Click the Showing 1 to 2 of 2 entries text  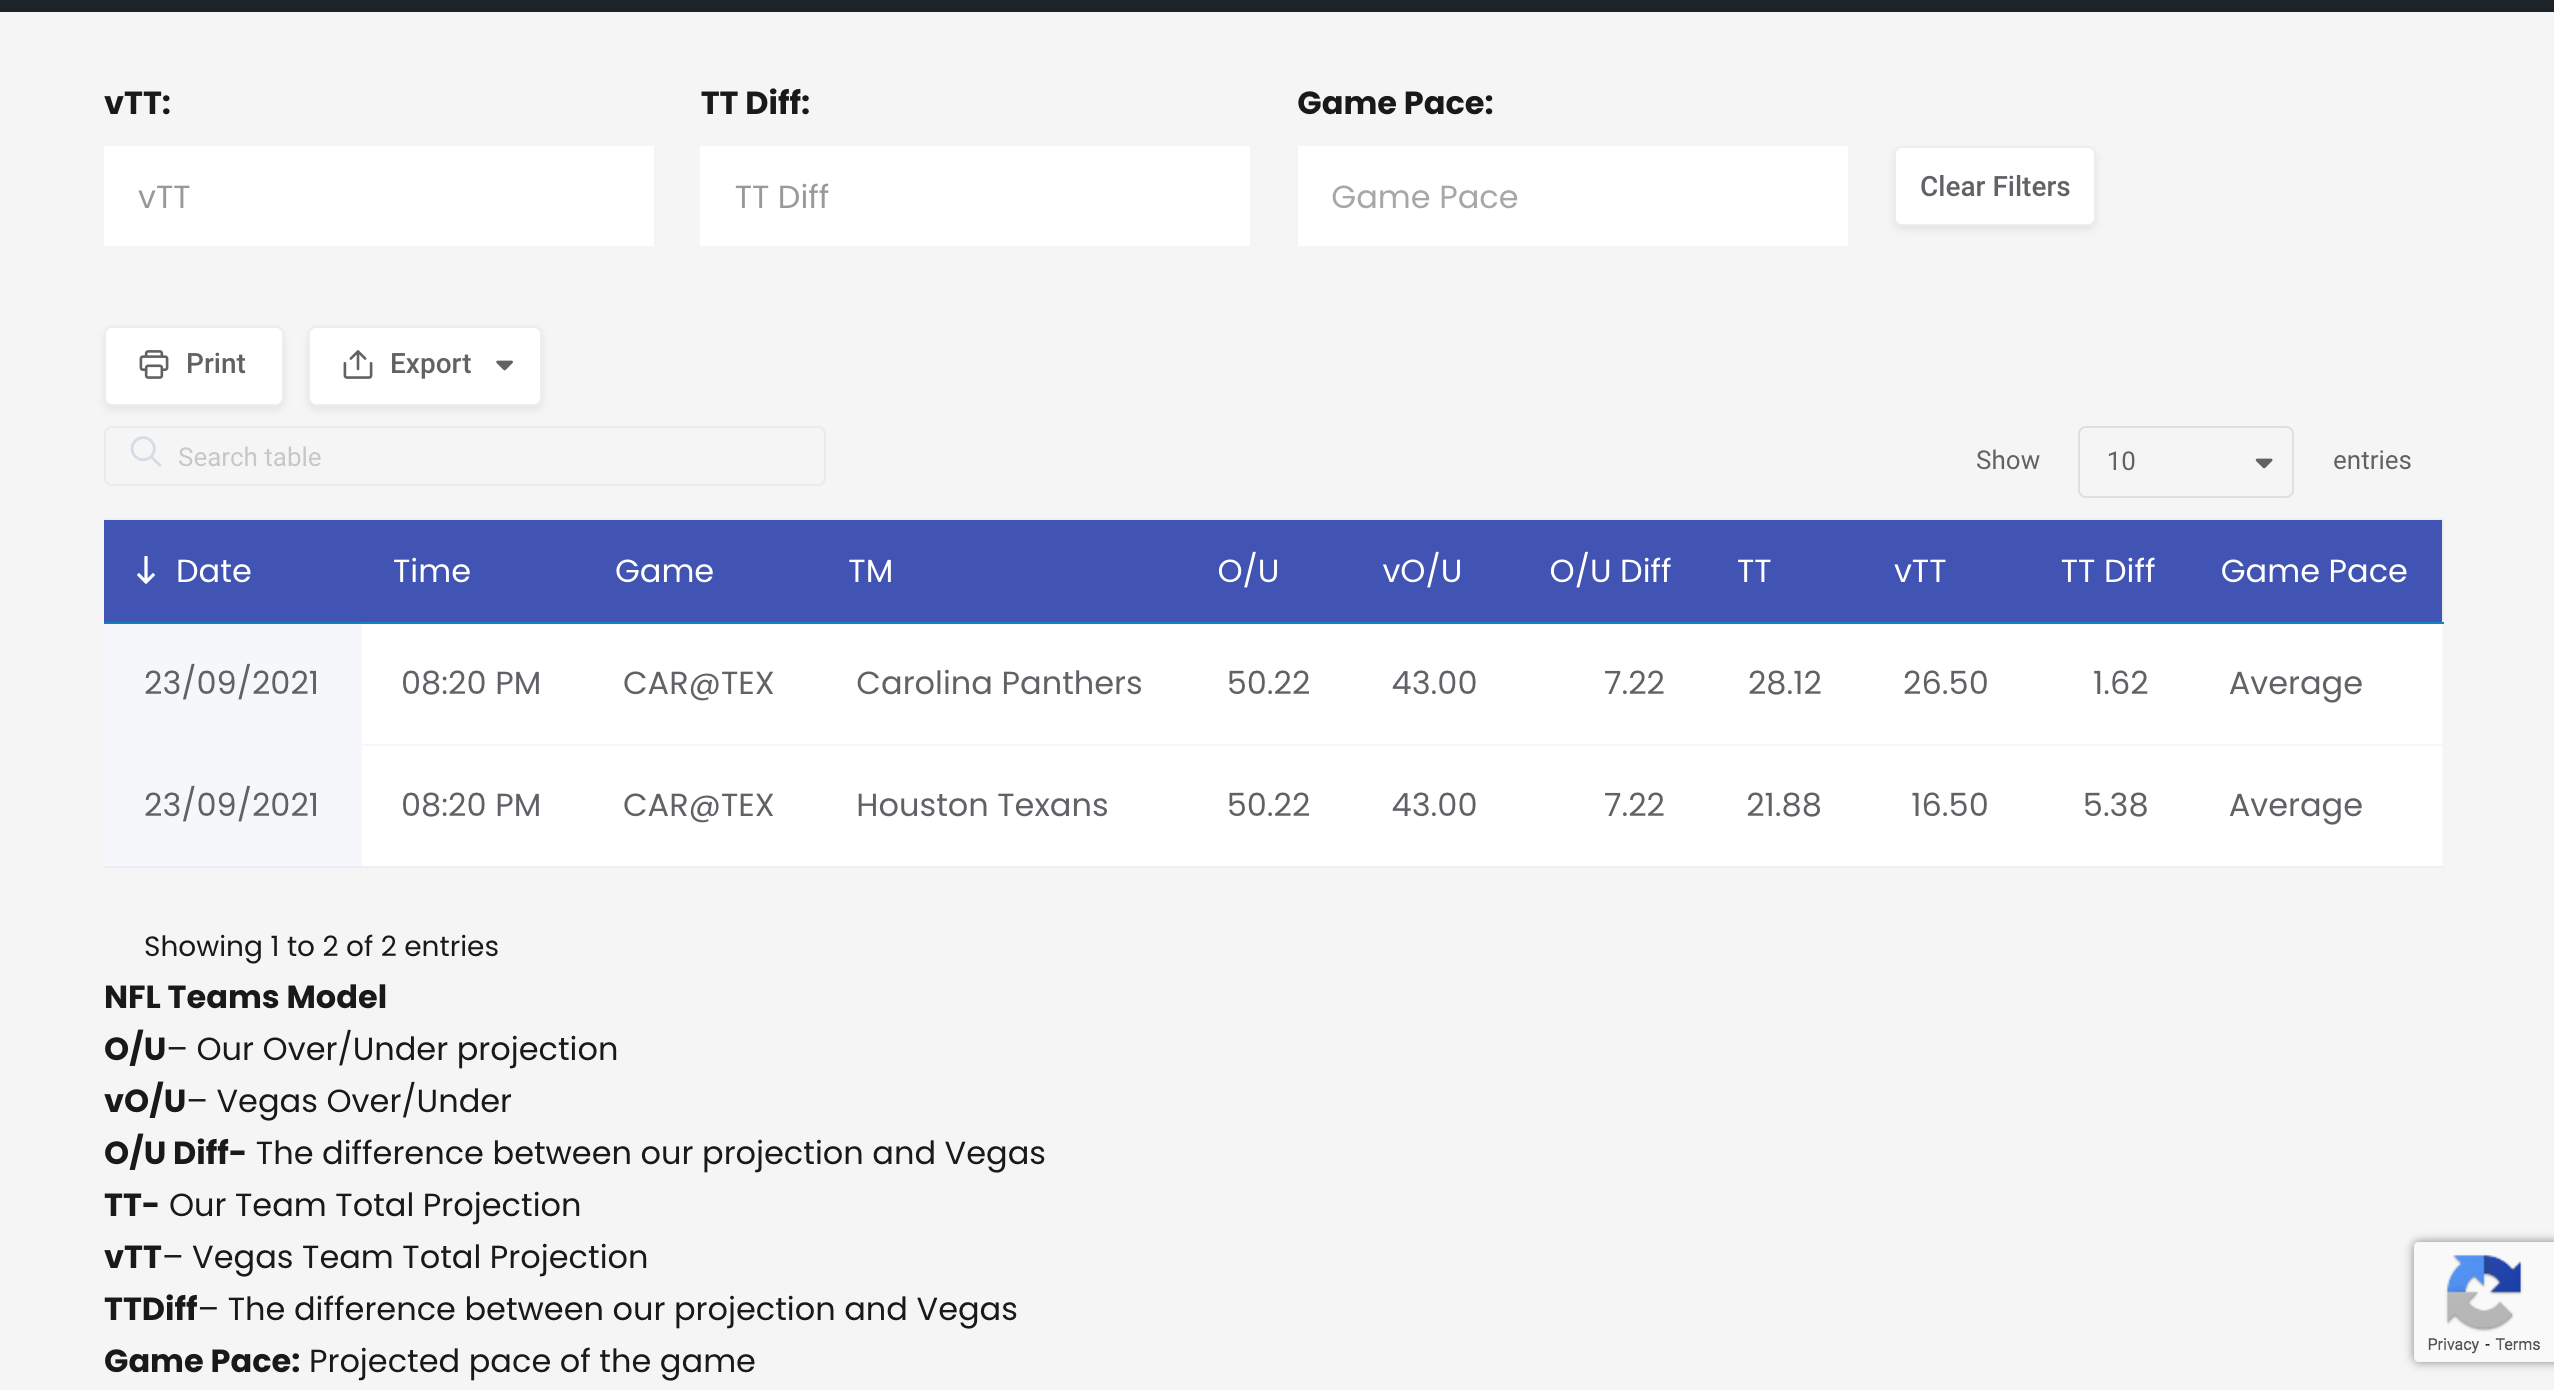(x=321, y=946)
